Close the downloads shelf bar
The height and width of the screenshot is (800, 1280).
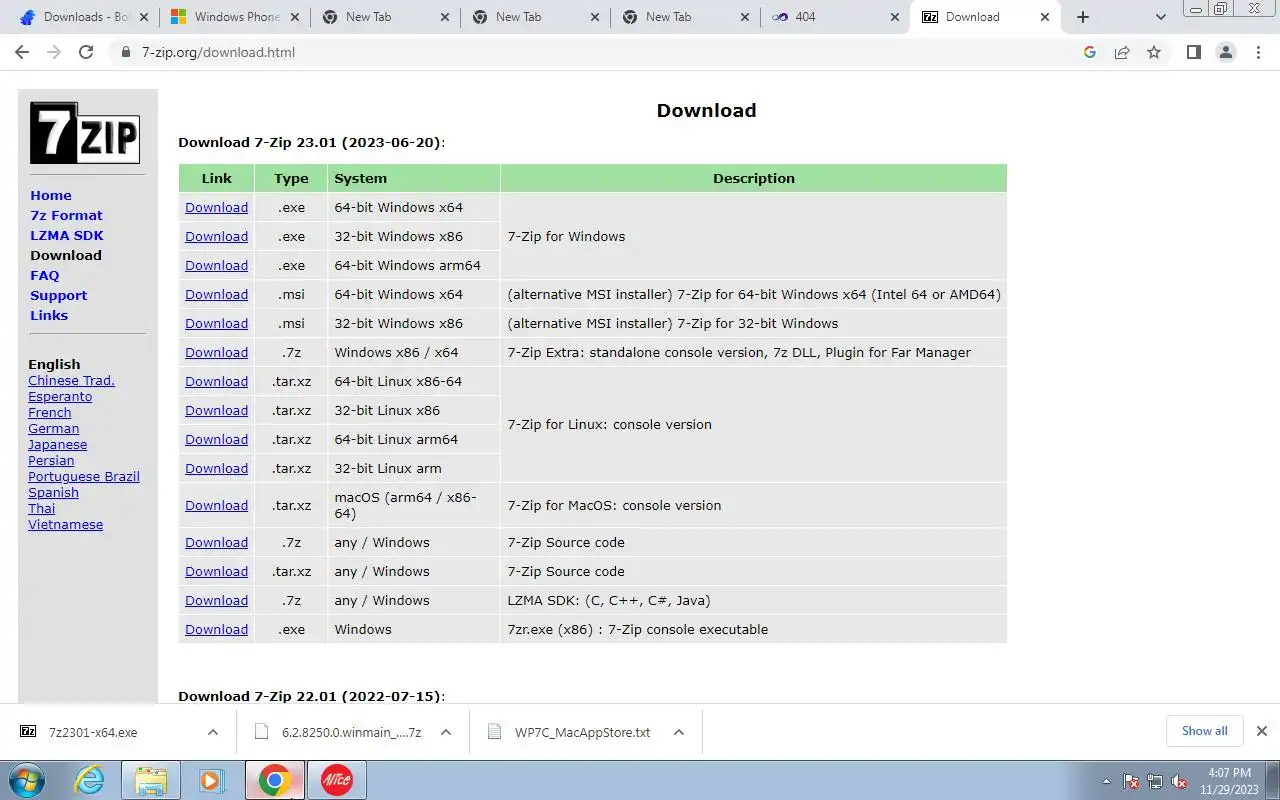(x=1262, y=731)
